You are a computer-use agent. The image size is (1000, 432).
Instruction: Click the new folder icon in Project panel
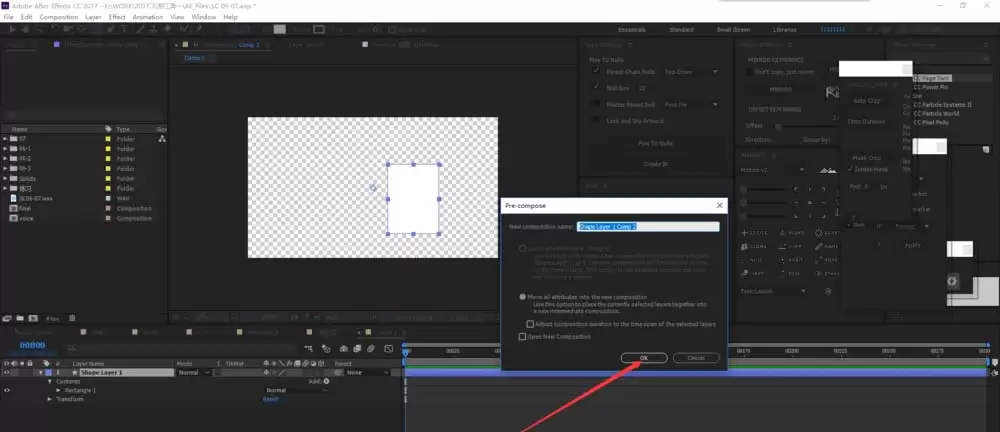[x=20, y=318]
